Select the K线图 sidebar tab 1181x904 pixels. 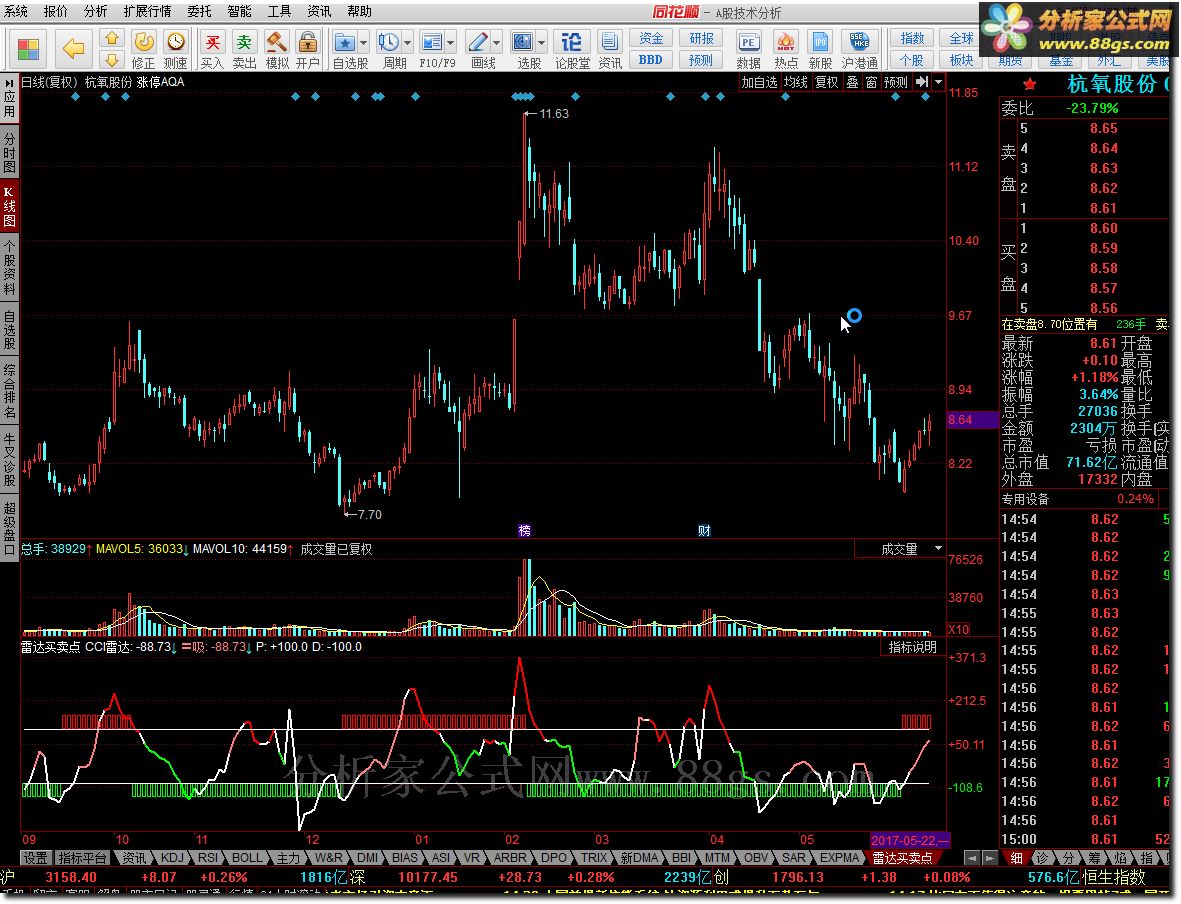[x=9, y=206]
